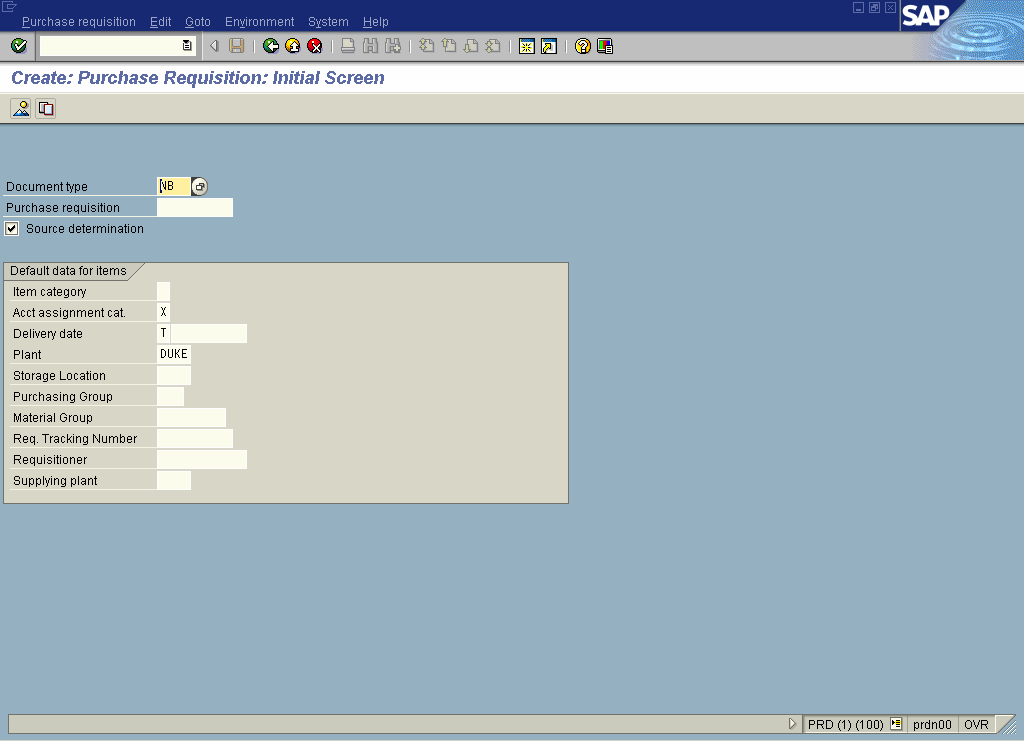Click the Personal Settings person icon
The image size is (1024, 741).
click(21, 108)
